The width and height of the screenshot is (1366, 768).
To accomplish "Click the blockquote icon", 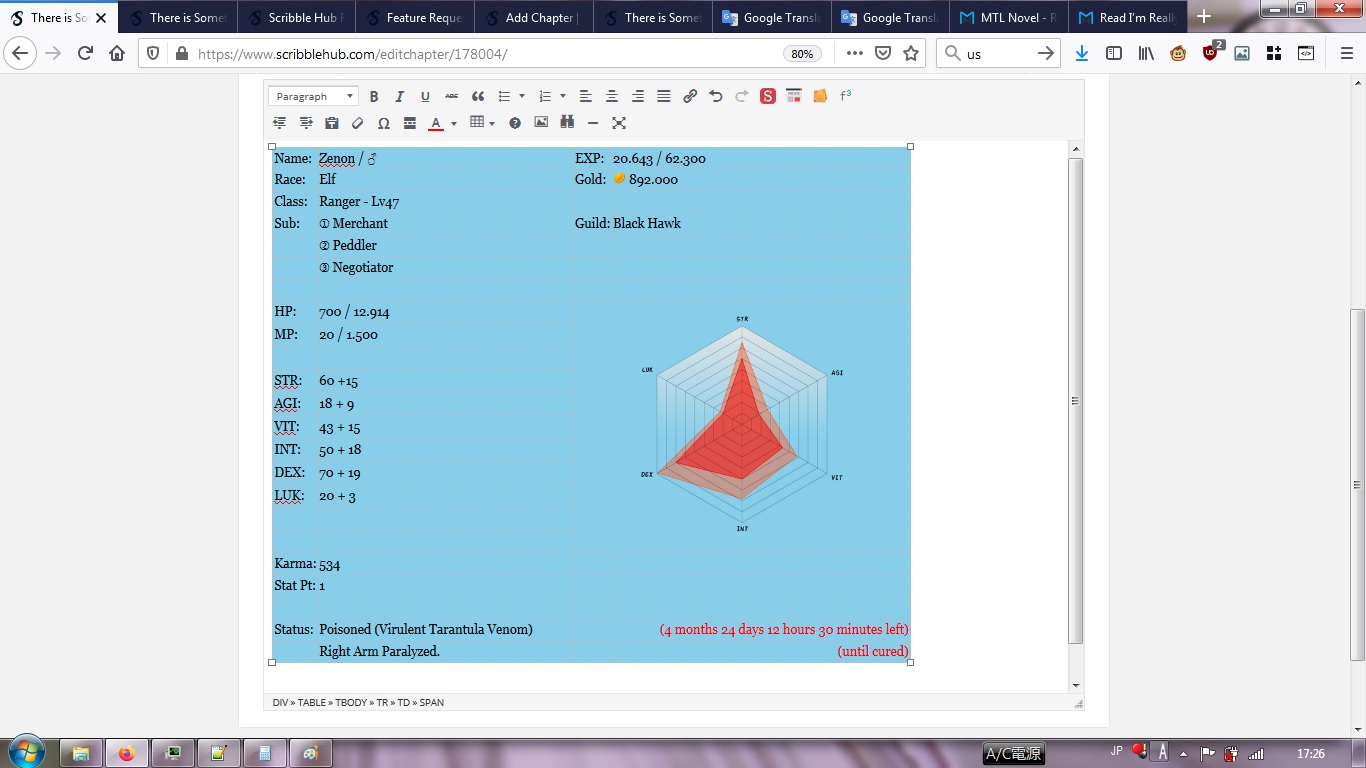I will (478, 97).
